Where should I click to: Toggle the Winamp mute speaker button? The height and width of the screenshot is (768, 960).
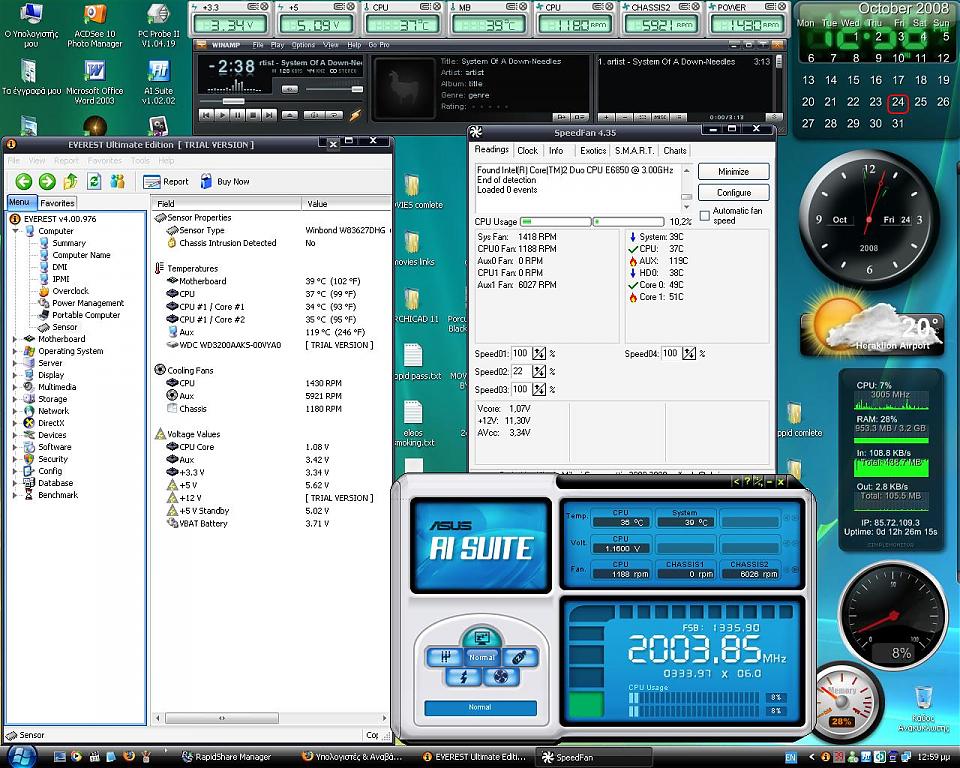[x=290, y=89]
